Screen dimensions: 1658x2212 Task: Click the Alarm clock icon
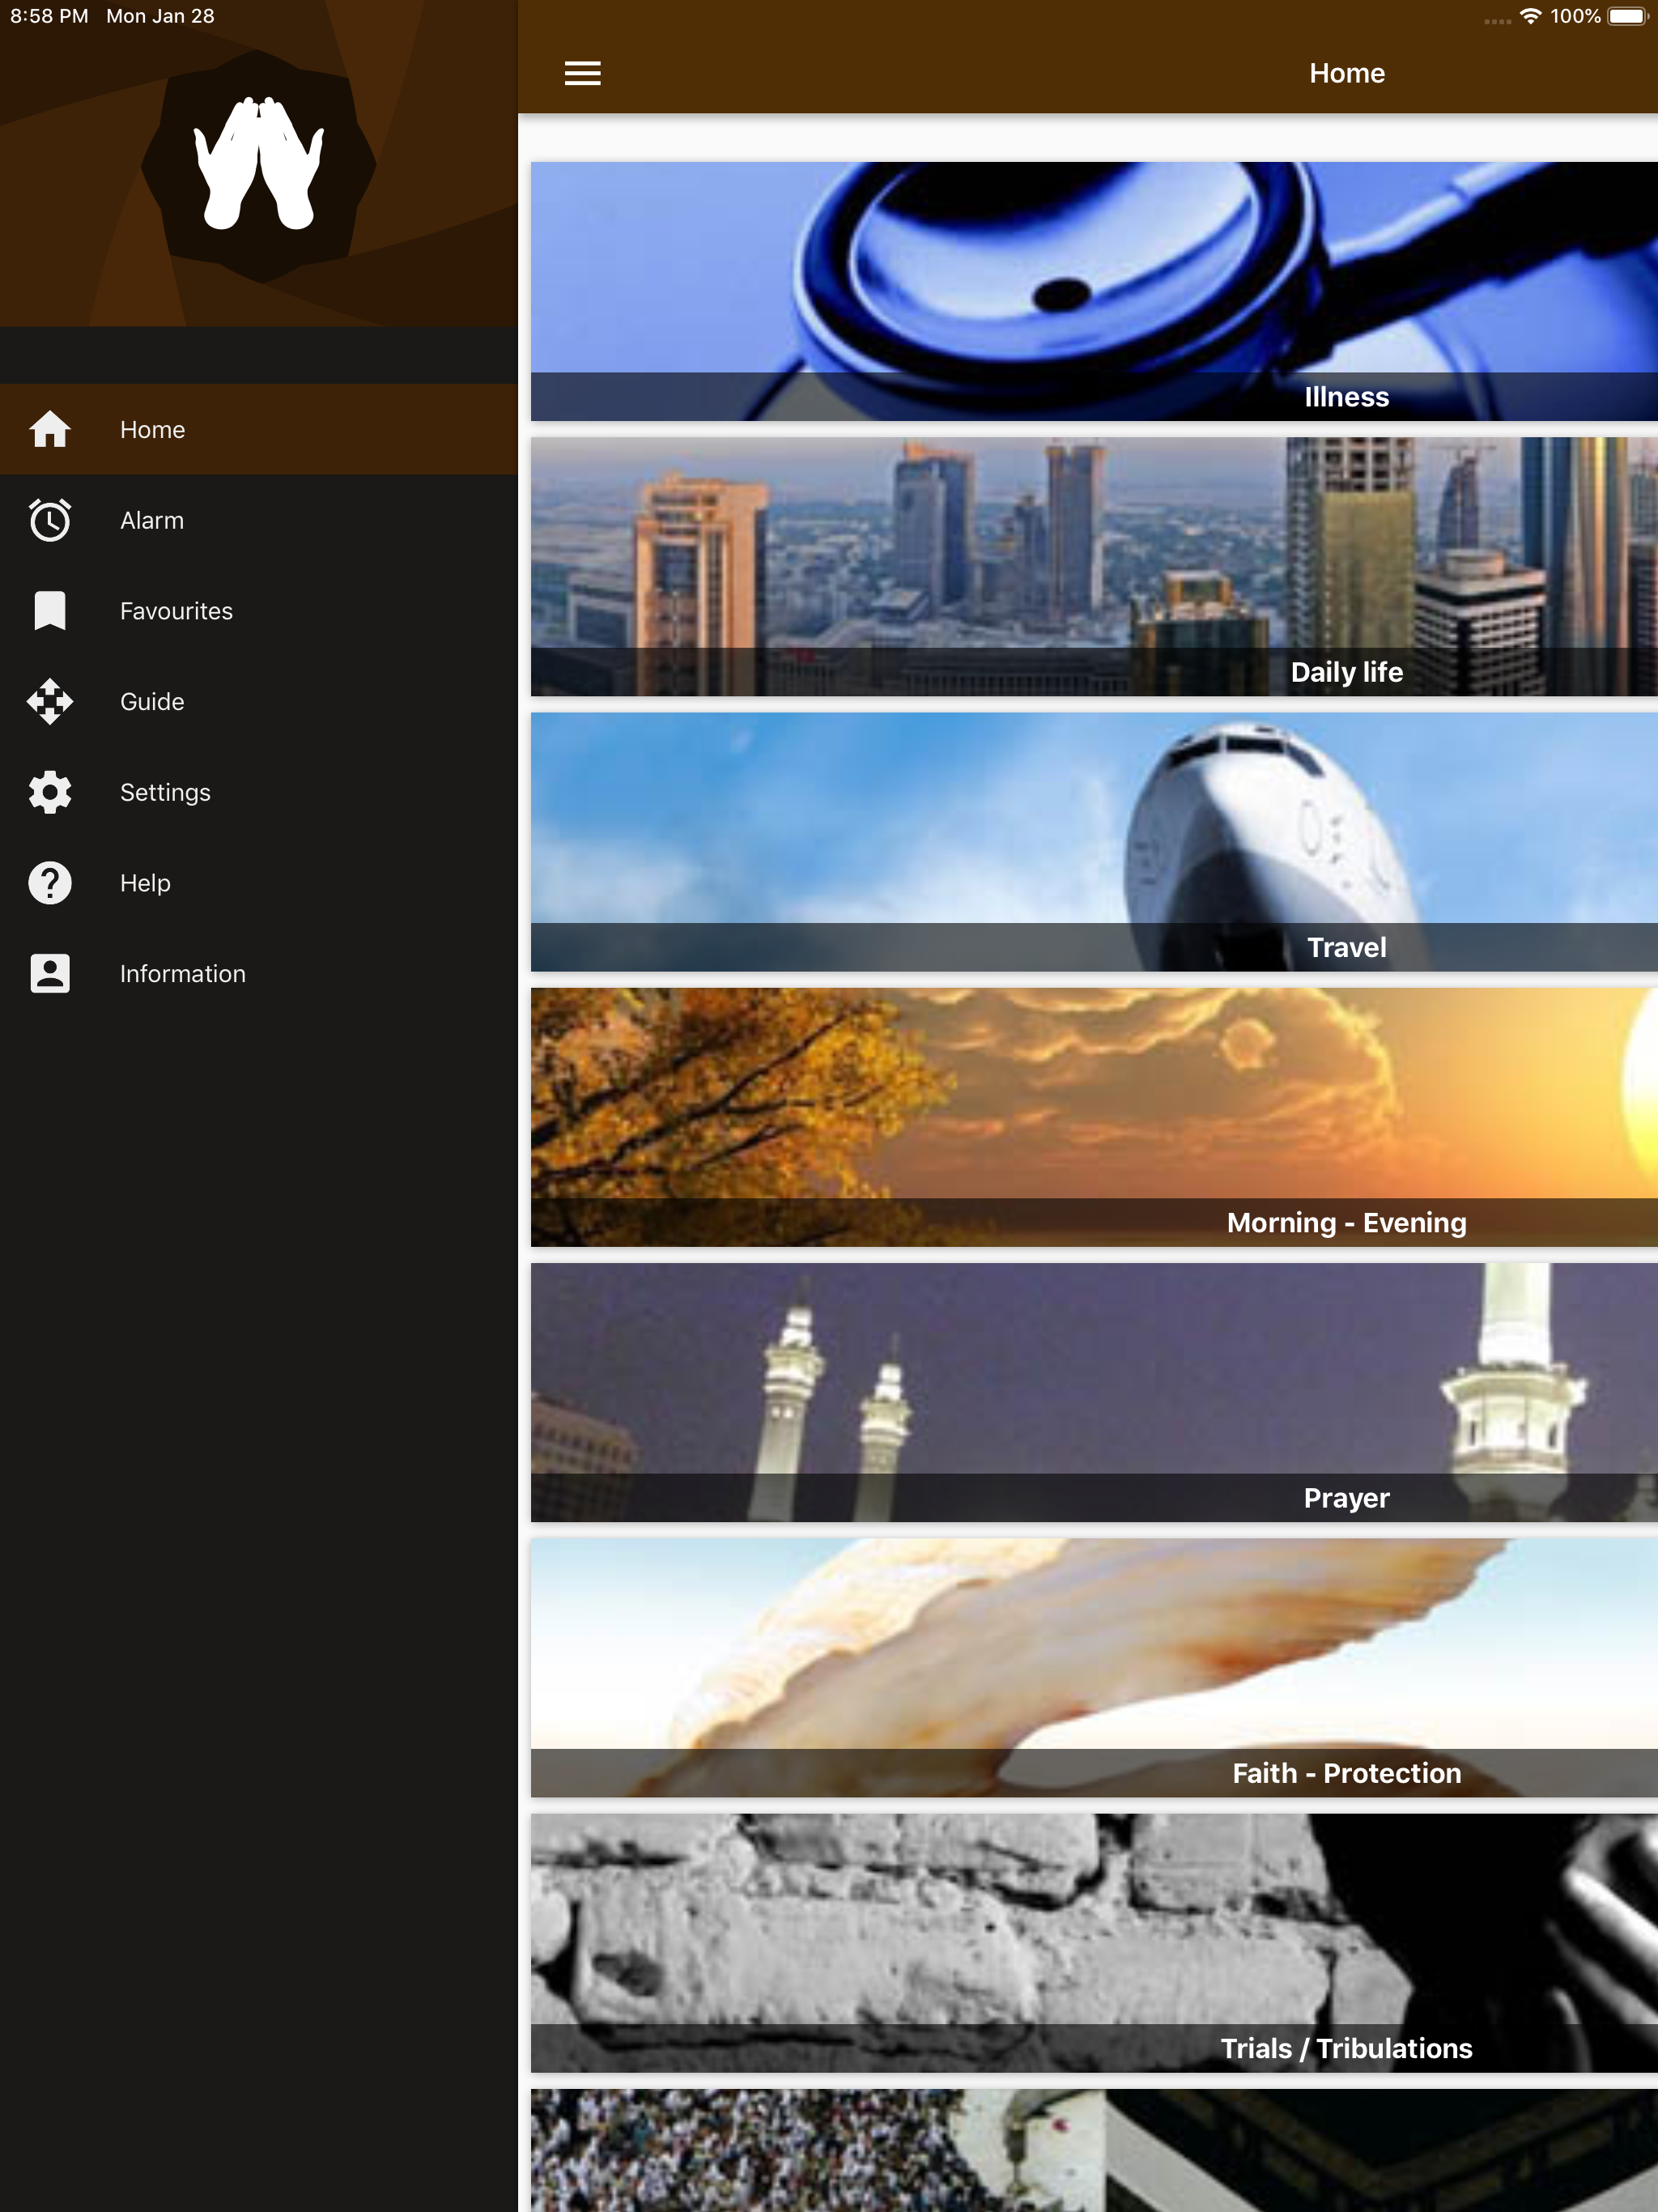(x=50, y=520)
